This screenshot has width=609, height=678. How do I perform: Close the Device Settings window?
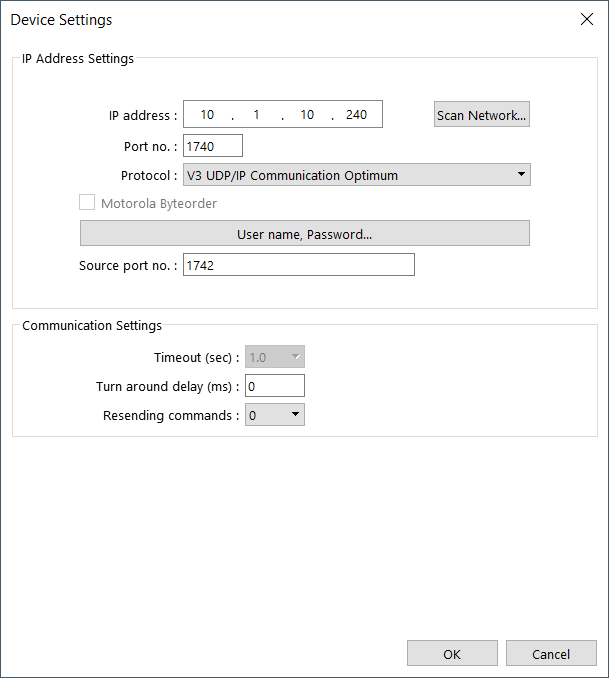point(587,19)
